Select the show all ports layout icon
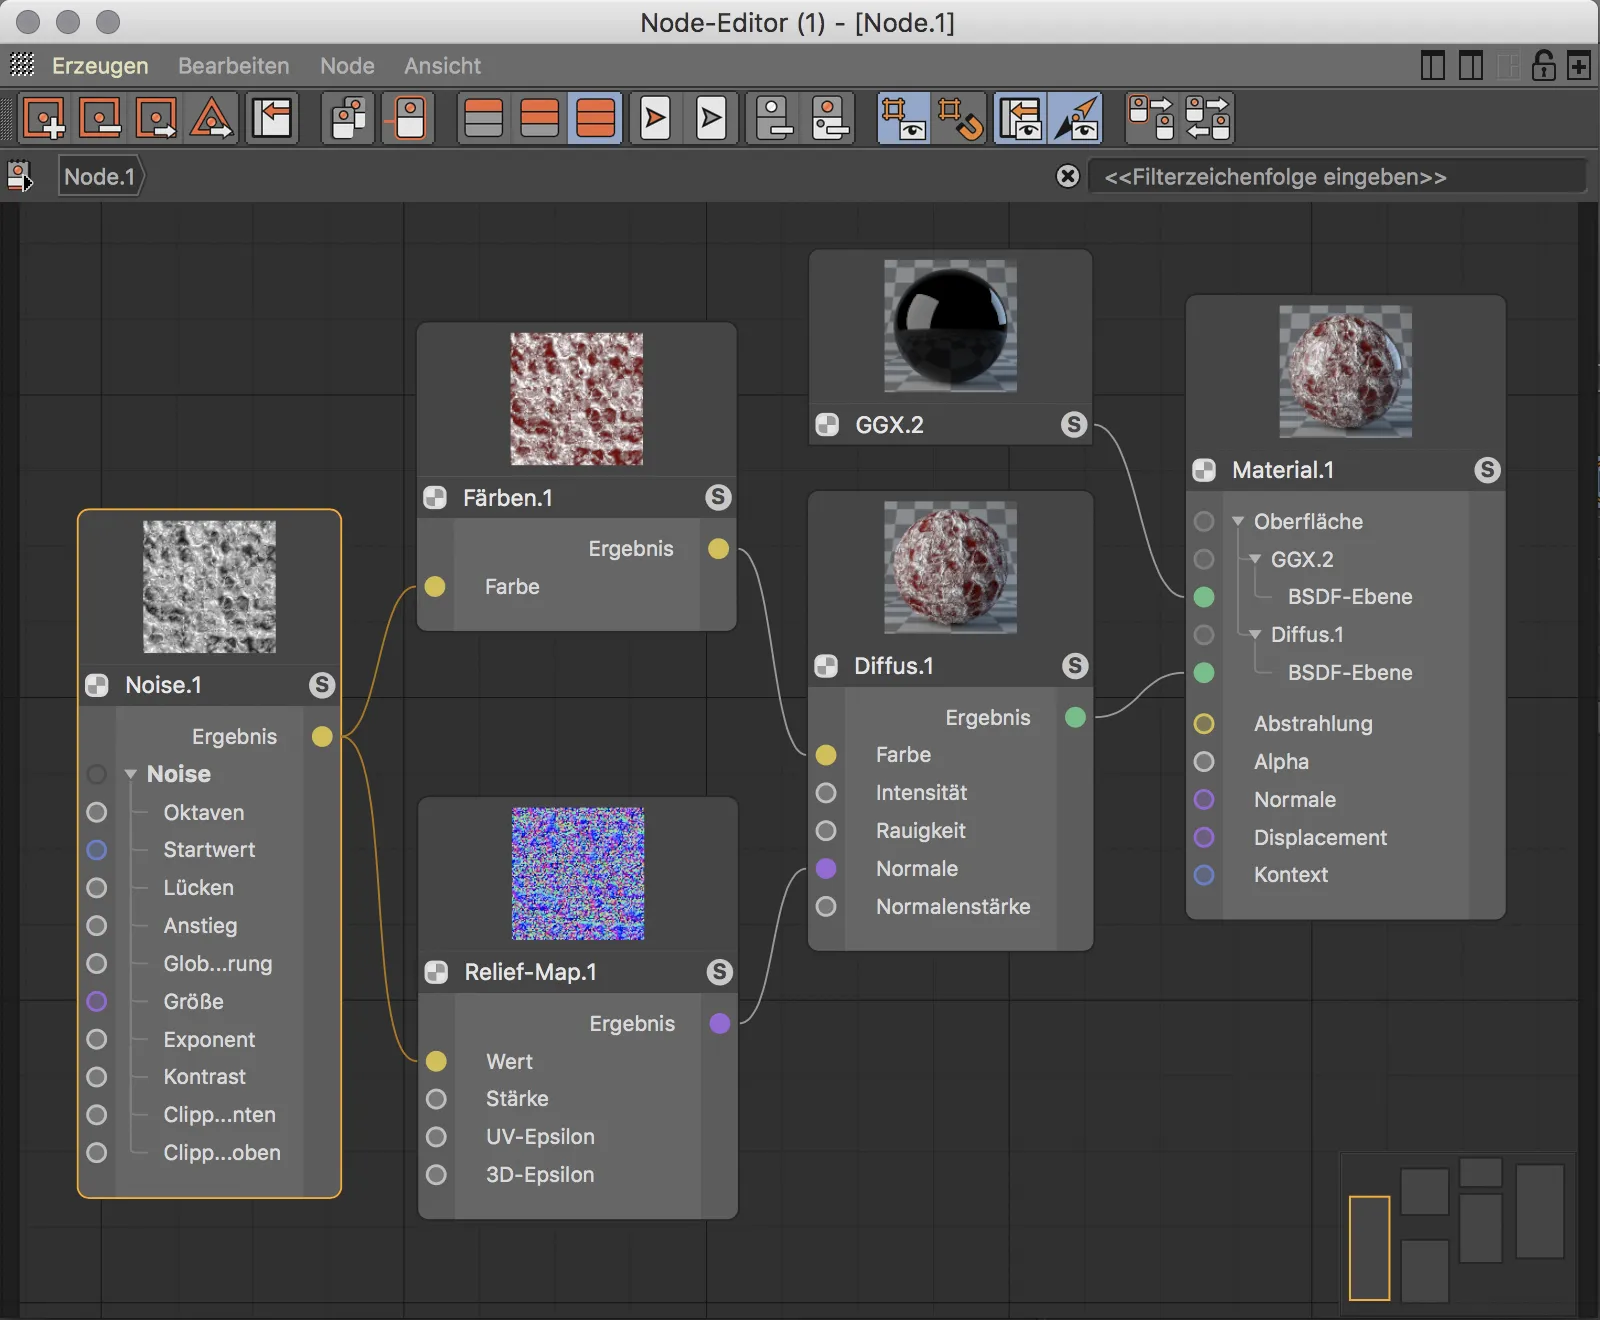Screen dimensions: 1600x1320 coord(596,118)
